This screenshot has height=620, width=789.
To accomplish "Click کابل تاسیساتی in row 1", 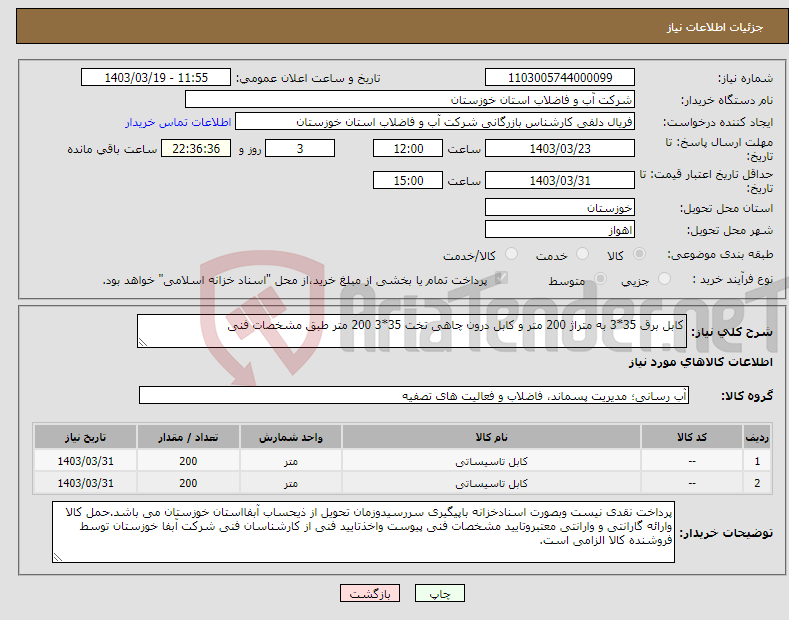I will 491,461.
